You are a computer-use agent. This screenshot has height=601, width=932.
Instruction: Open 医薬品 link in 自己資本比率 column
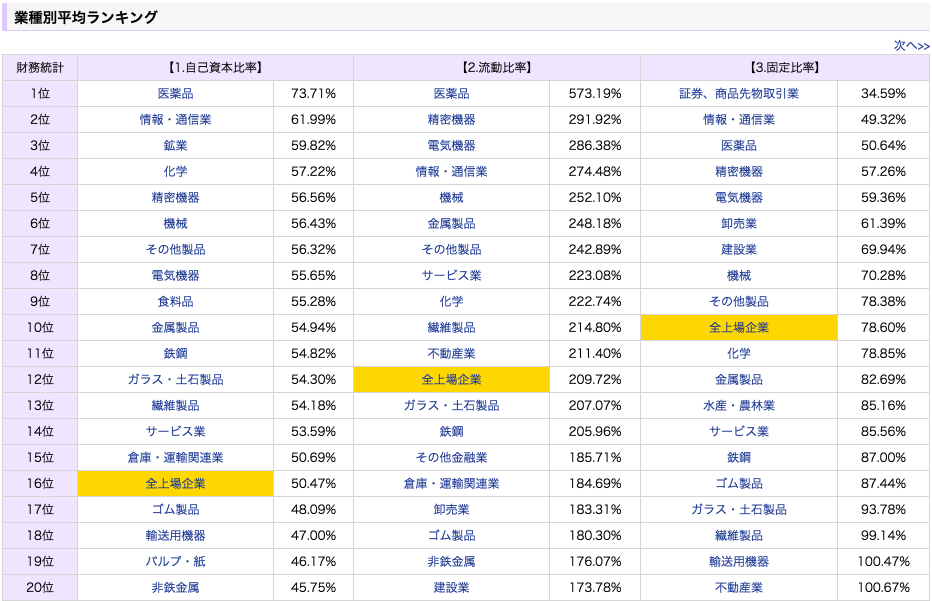(x=175, y=93)
